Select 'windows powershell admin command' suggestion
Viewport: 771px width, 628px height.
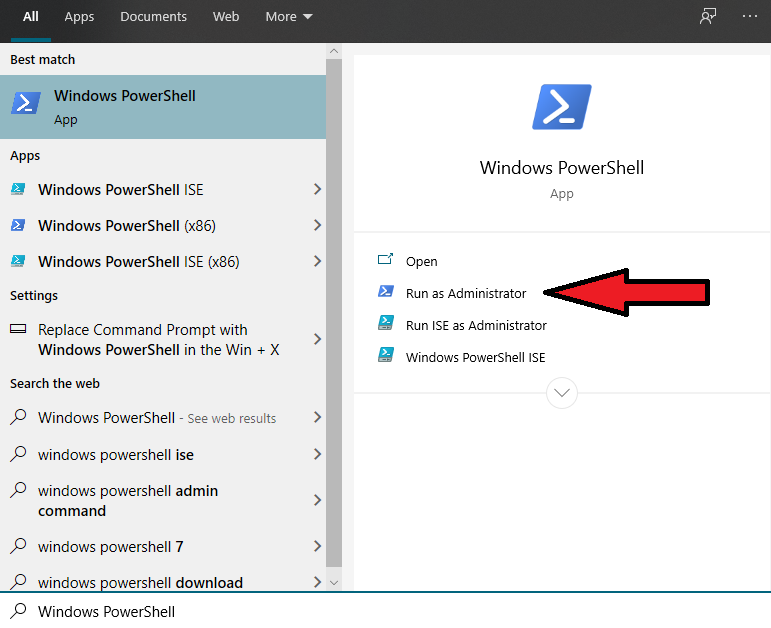(163, 500)
